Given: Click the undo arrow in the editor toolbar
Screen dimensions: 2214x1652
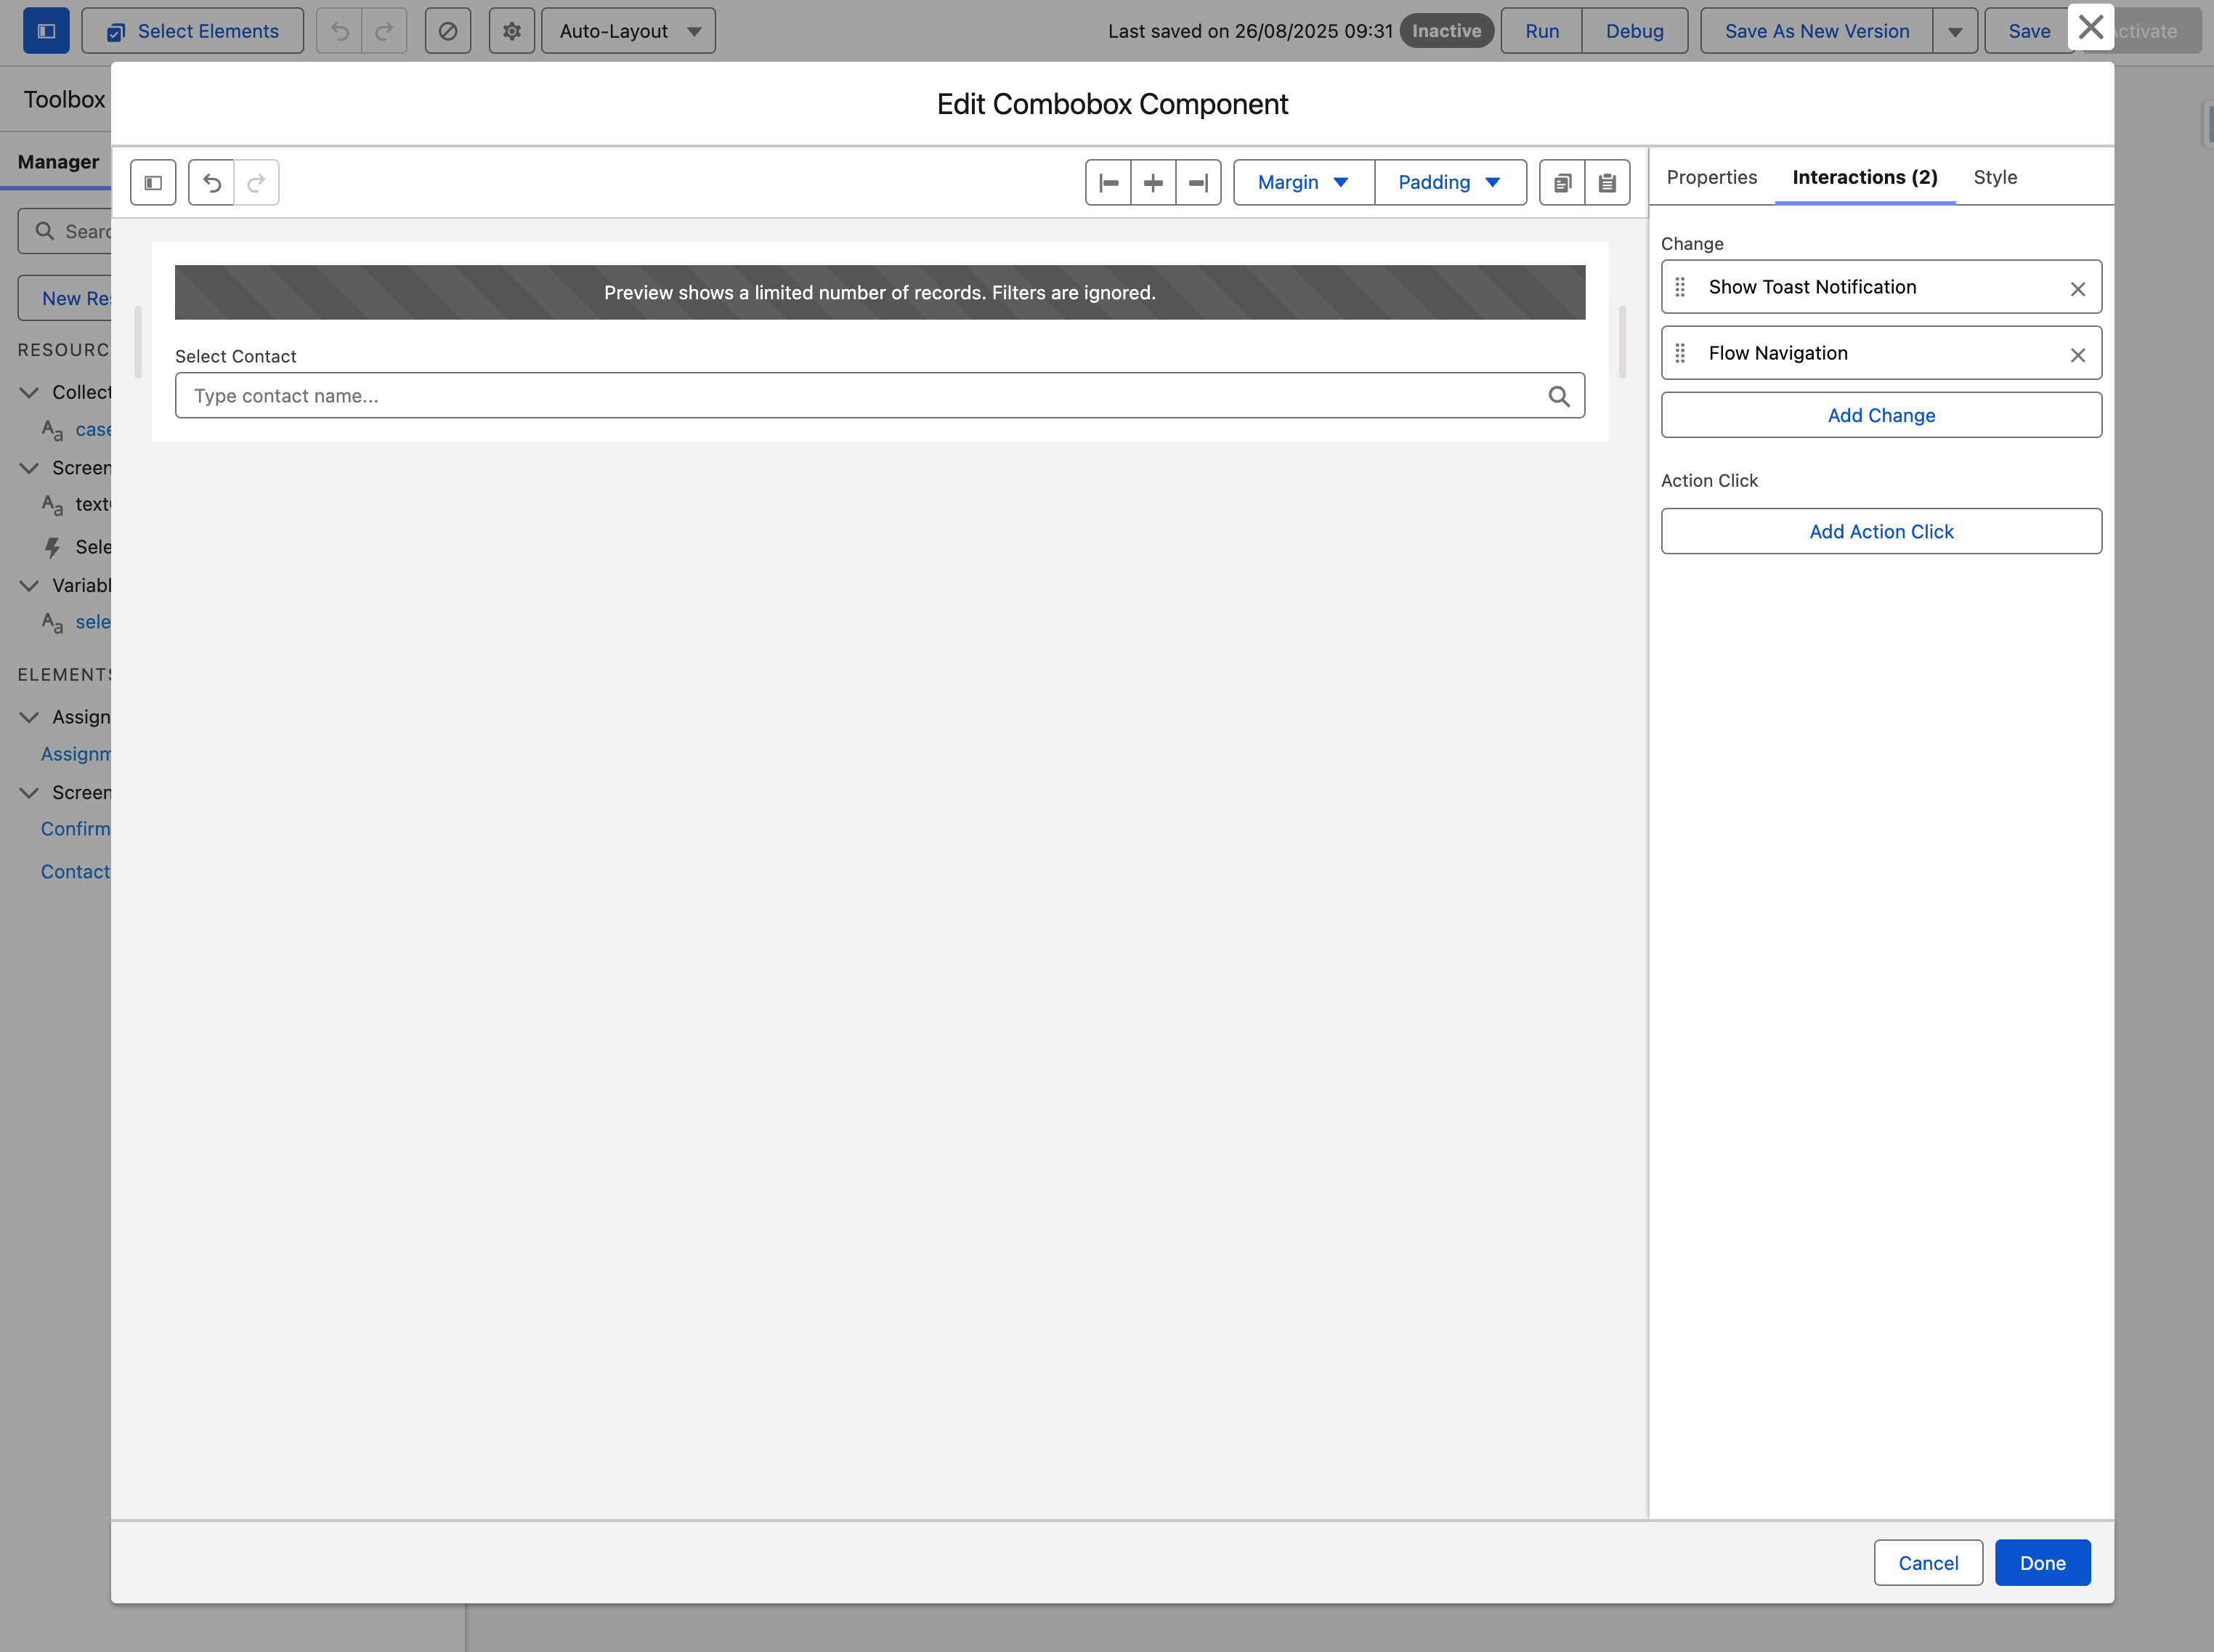Looking at the screenshot, I should click(212, 183).
